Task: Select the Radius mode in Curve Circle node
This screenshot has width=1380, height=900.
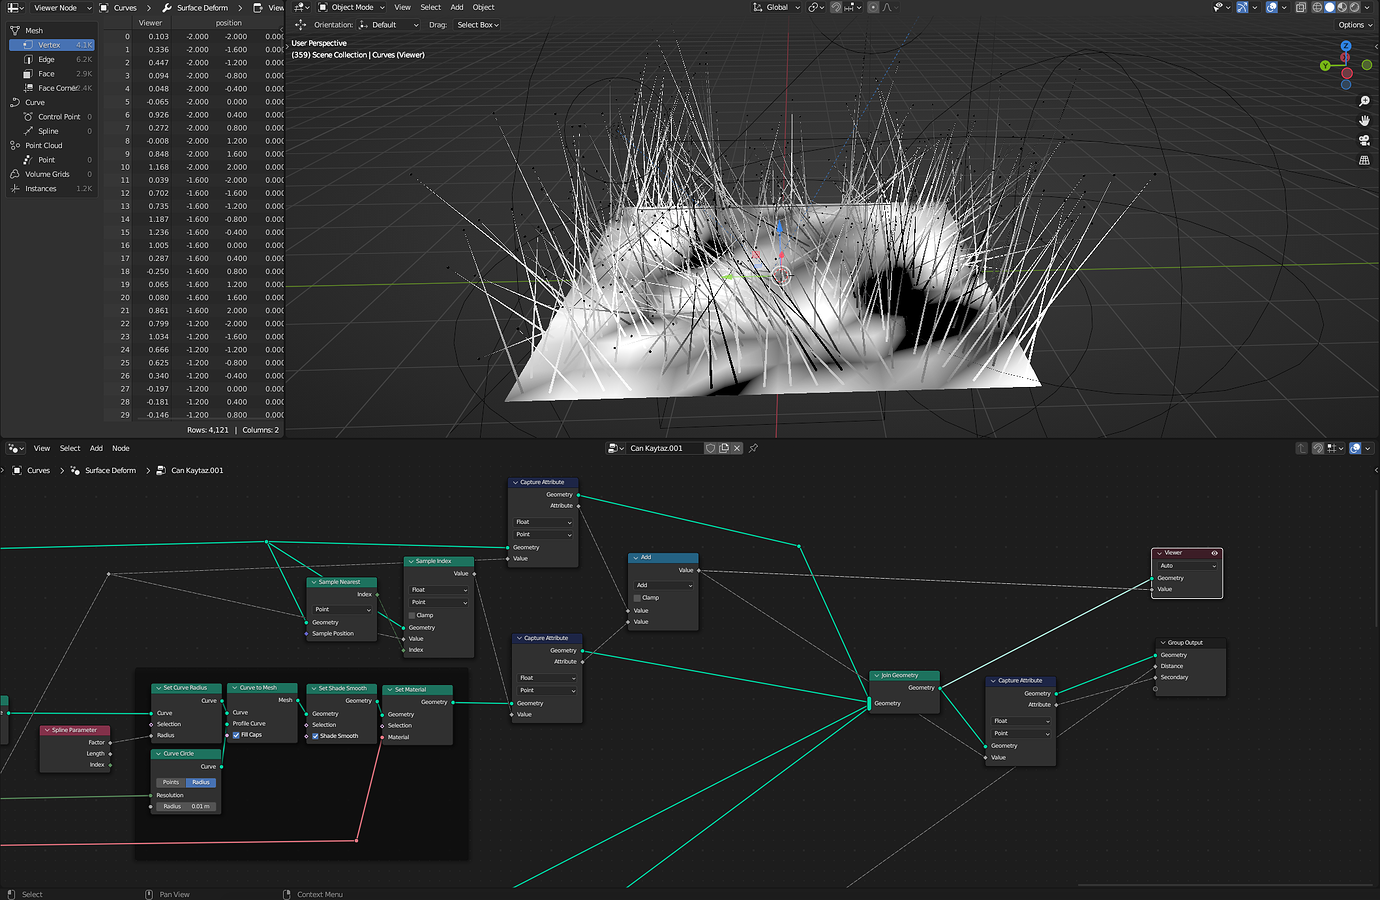Action: (201, 782)
